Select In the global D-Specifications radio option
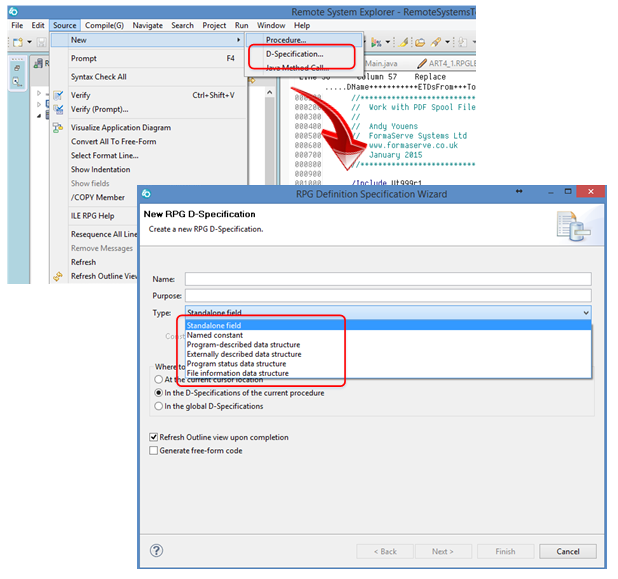 [x=158, y=406]
